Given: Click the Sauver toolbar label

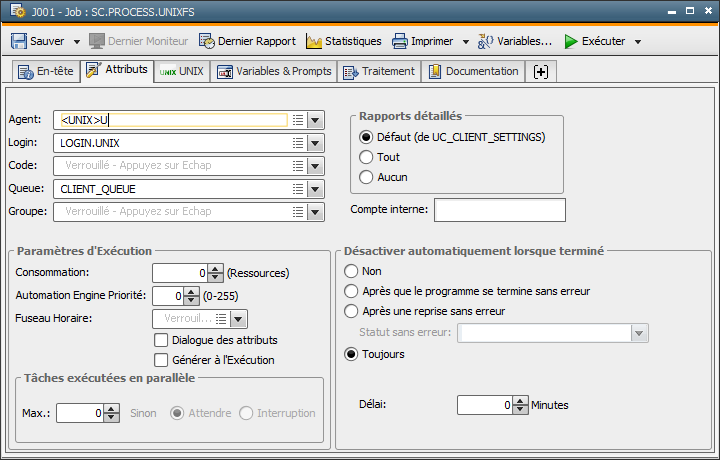Looking at the screenshot, I should (47, 41).
